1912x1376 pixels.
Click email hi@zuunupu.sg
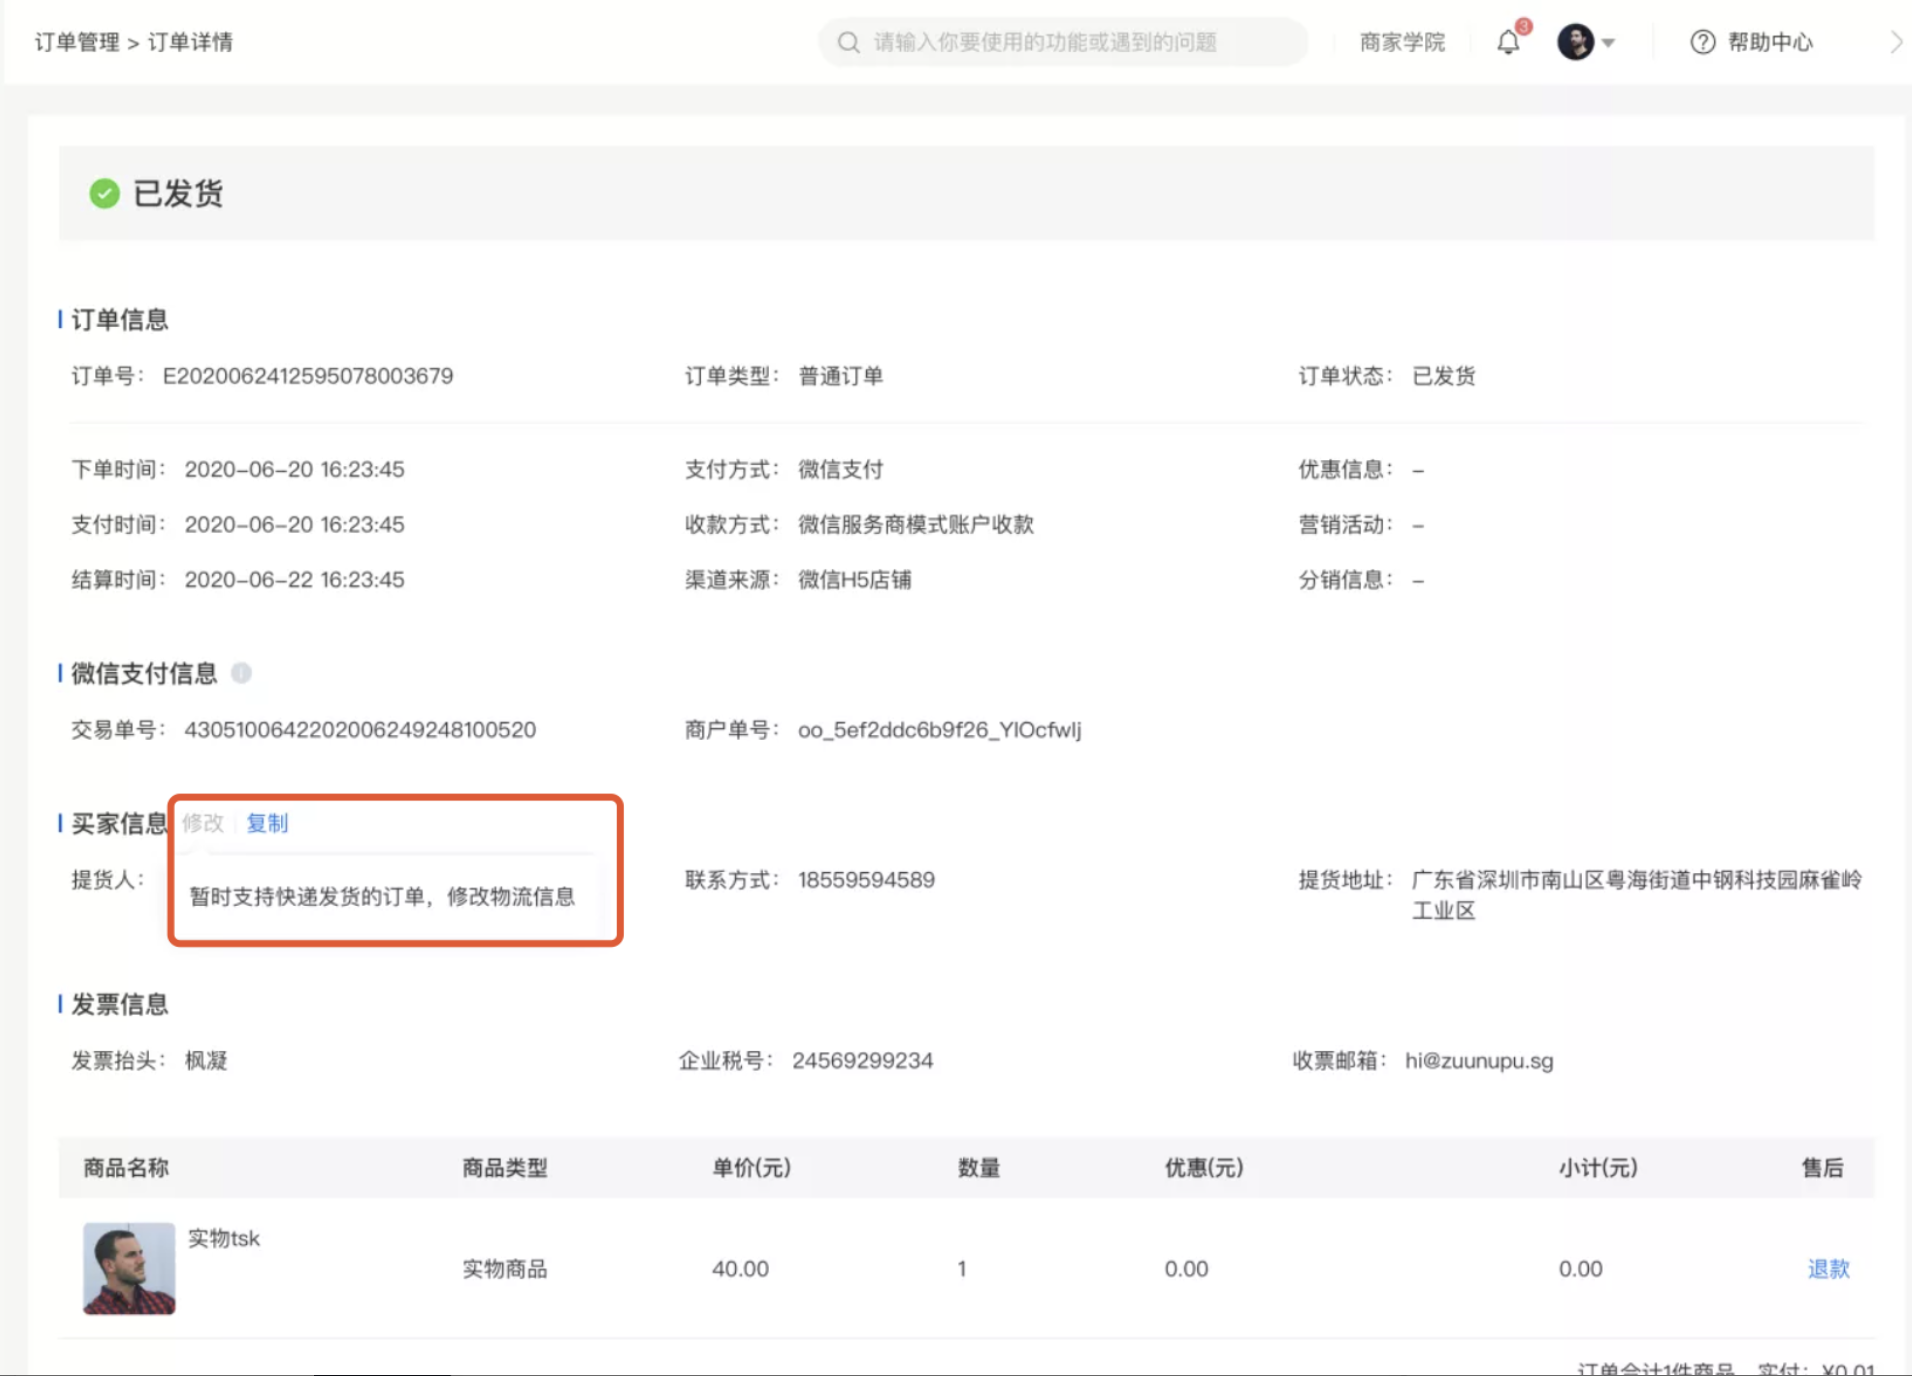point(1479,1061)
